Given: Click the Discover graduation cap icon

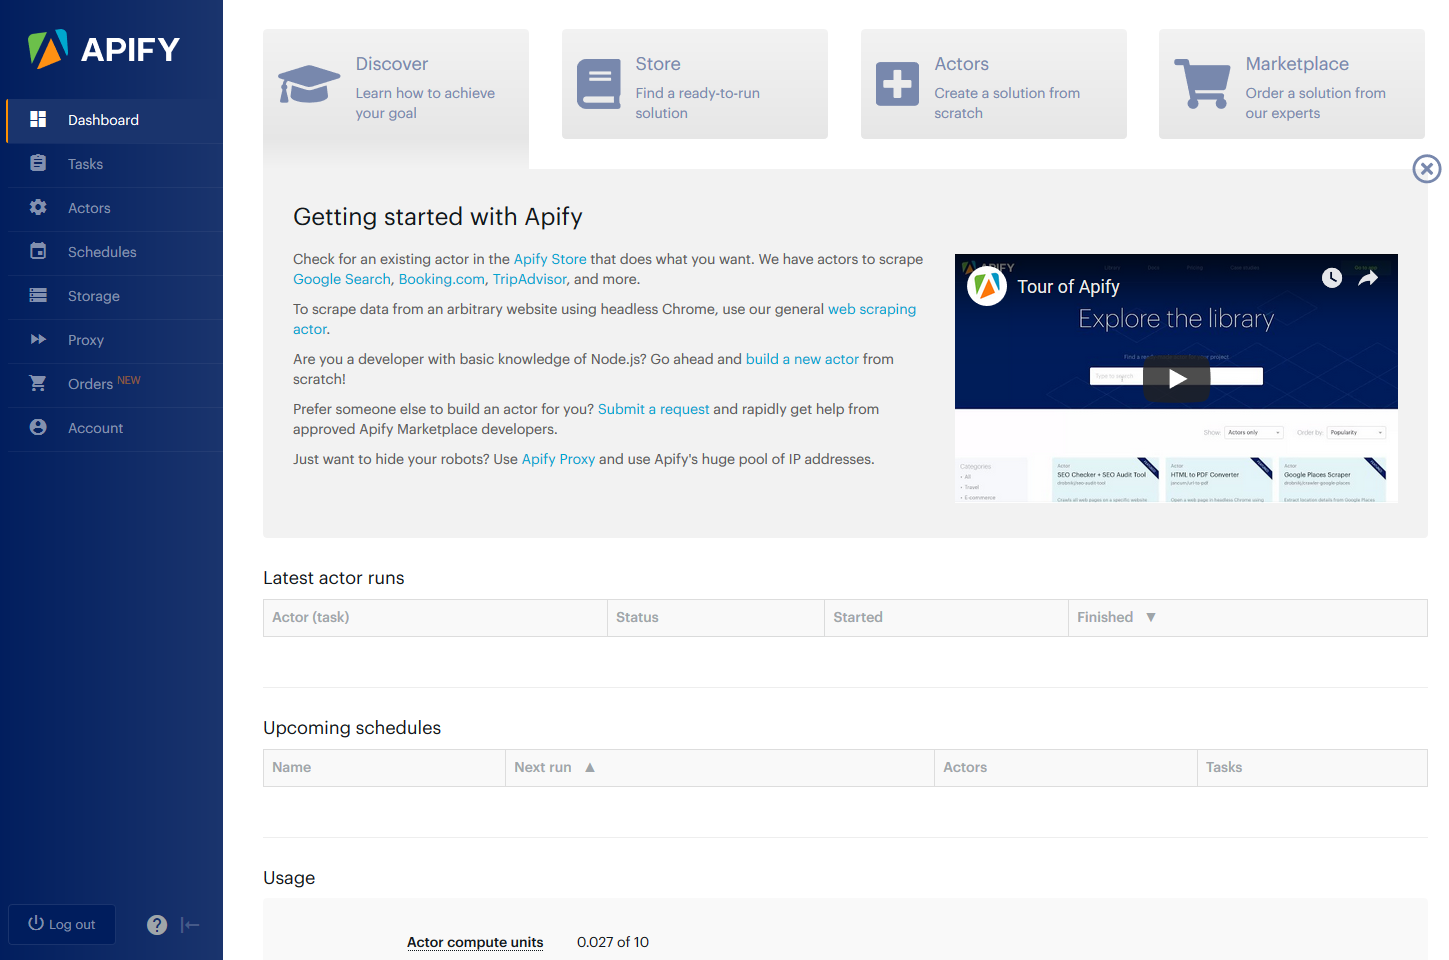Looking at the screenshot, I should click(309, 84).
